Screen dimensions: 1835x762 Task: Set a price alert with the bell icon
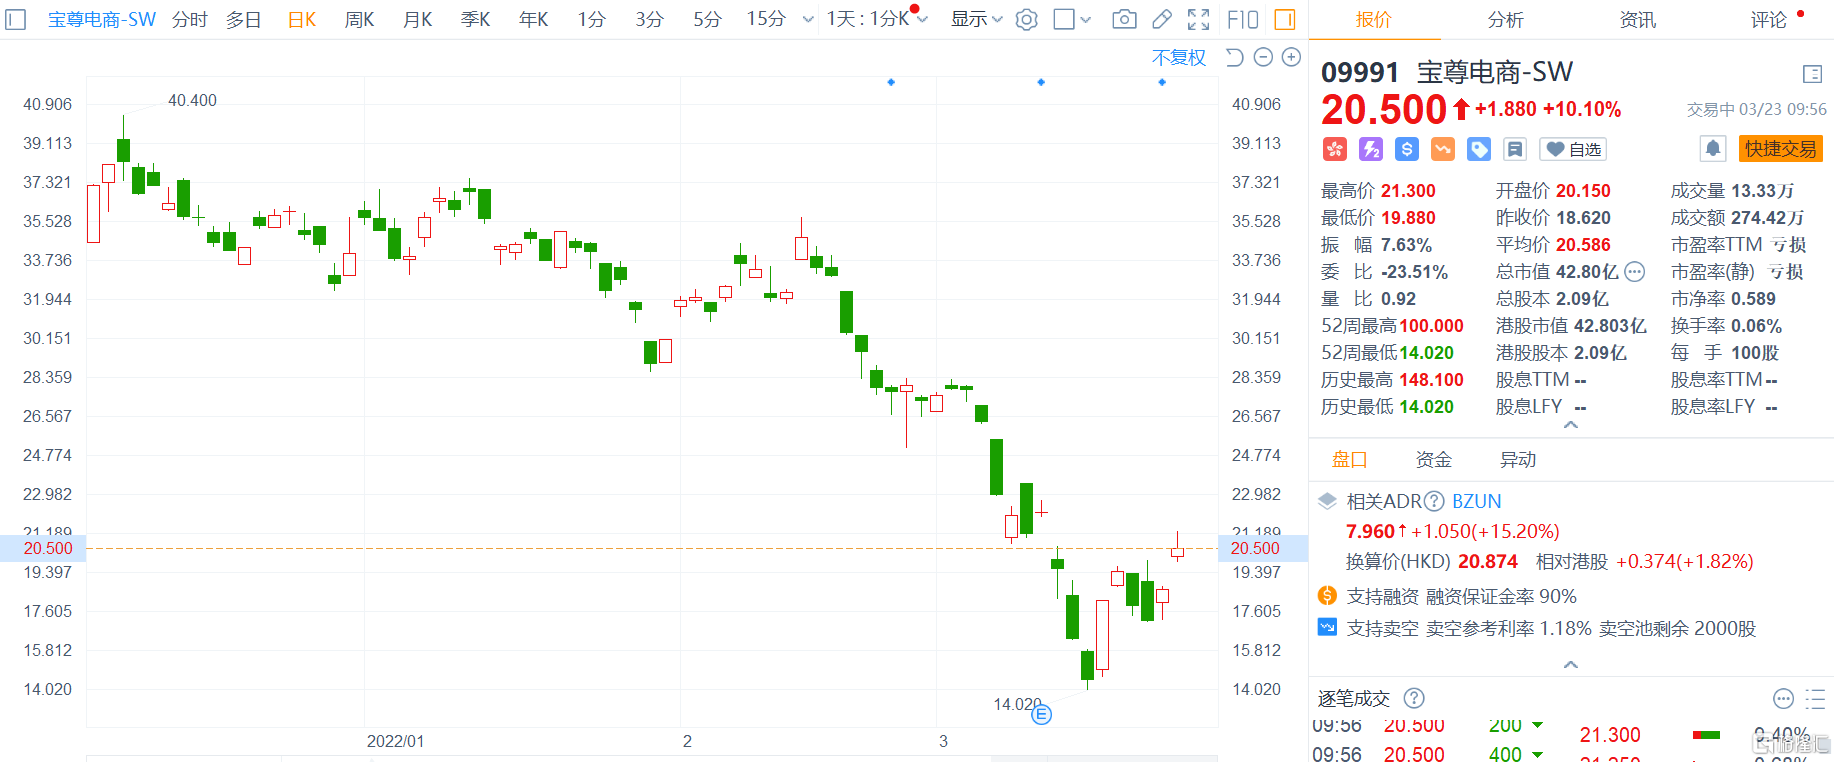click(1713, 149)
